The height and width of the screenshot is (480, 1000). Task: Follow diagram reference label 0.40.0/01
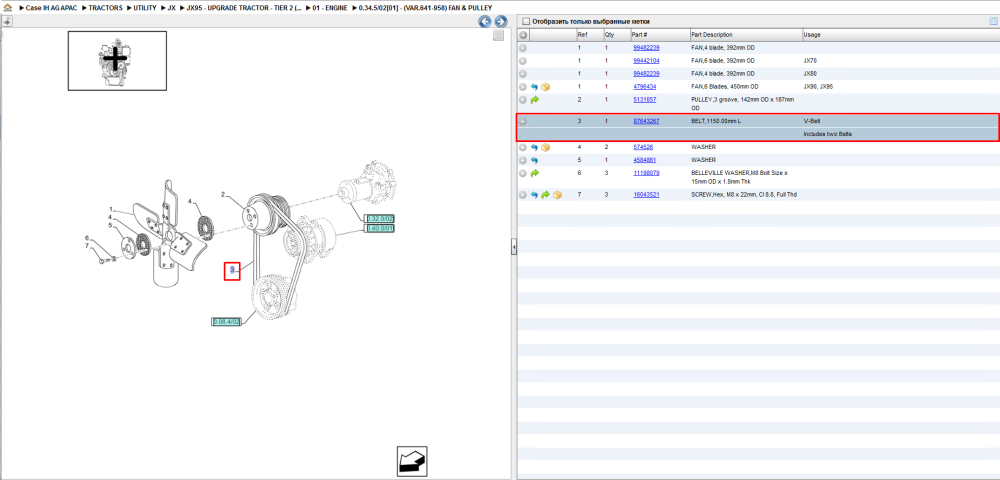coord(379,228)
